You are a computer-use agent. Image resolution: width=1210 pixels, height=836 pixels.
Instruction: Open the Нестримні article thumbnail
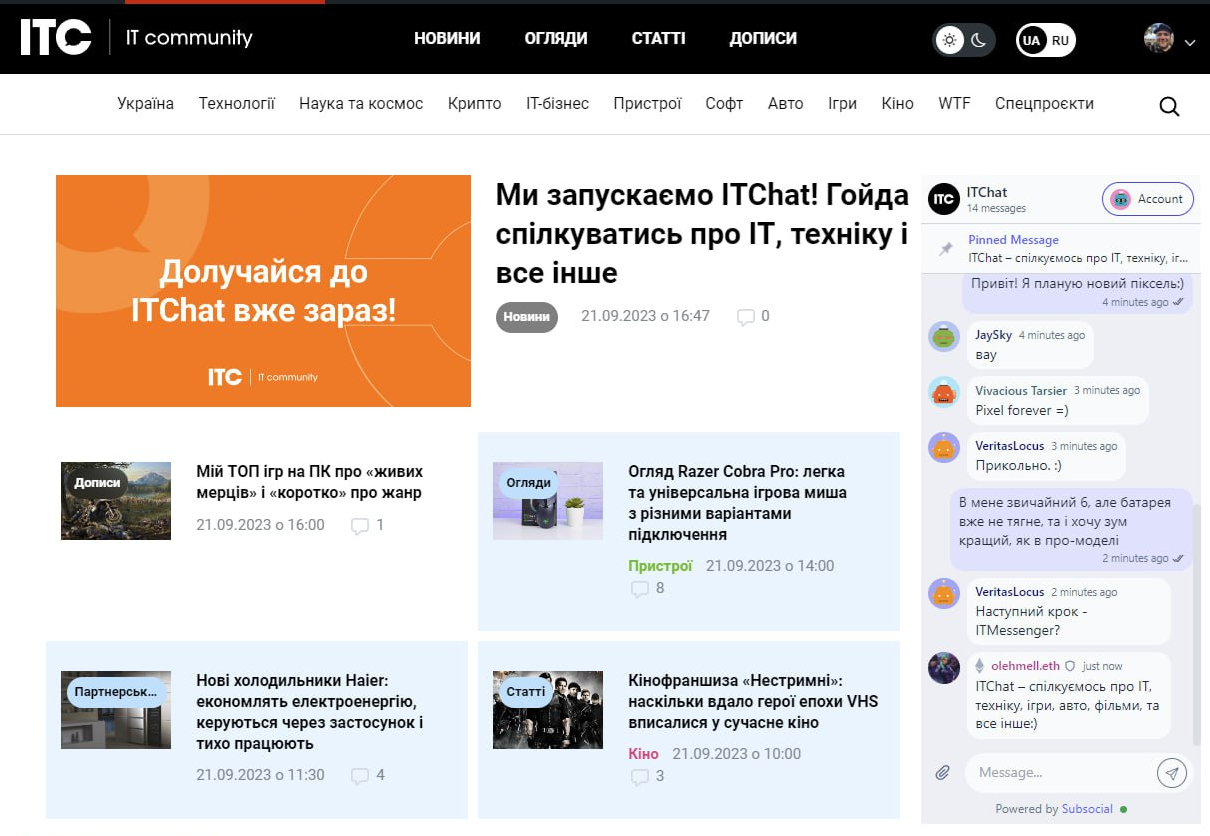548,710
